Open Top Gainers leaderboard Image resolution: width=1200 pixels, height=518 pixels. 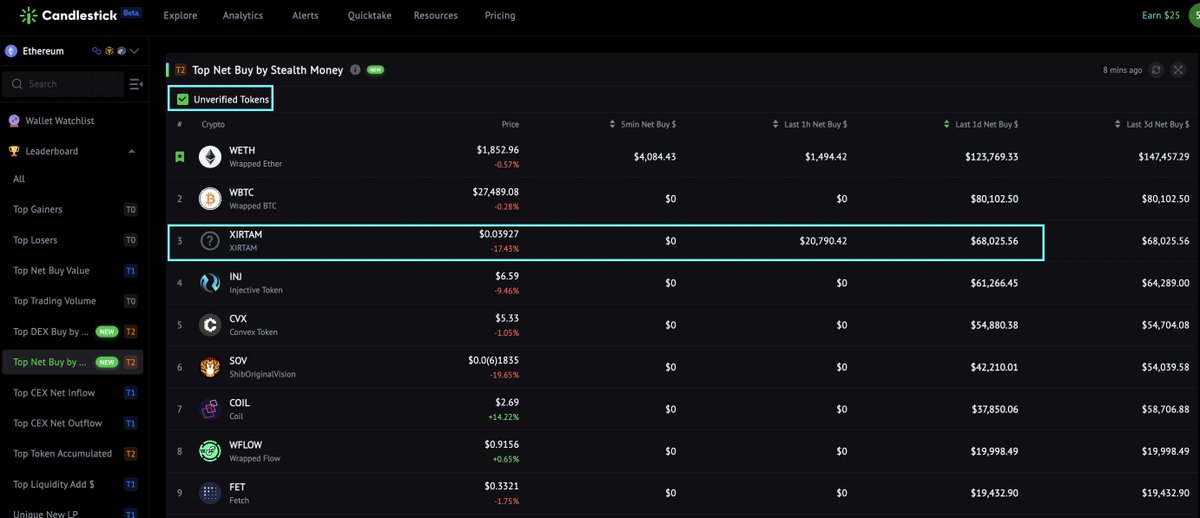coord(38,210)
